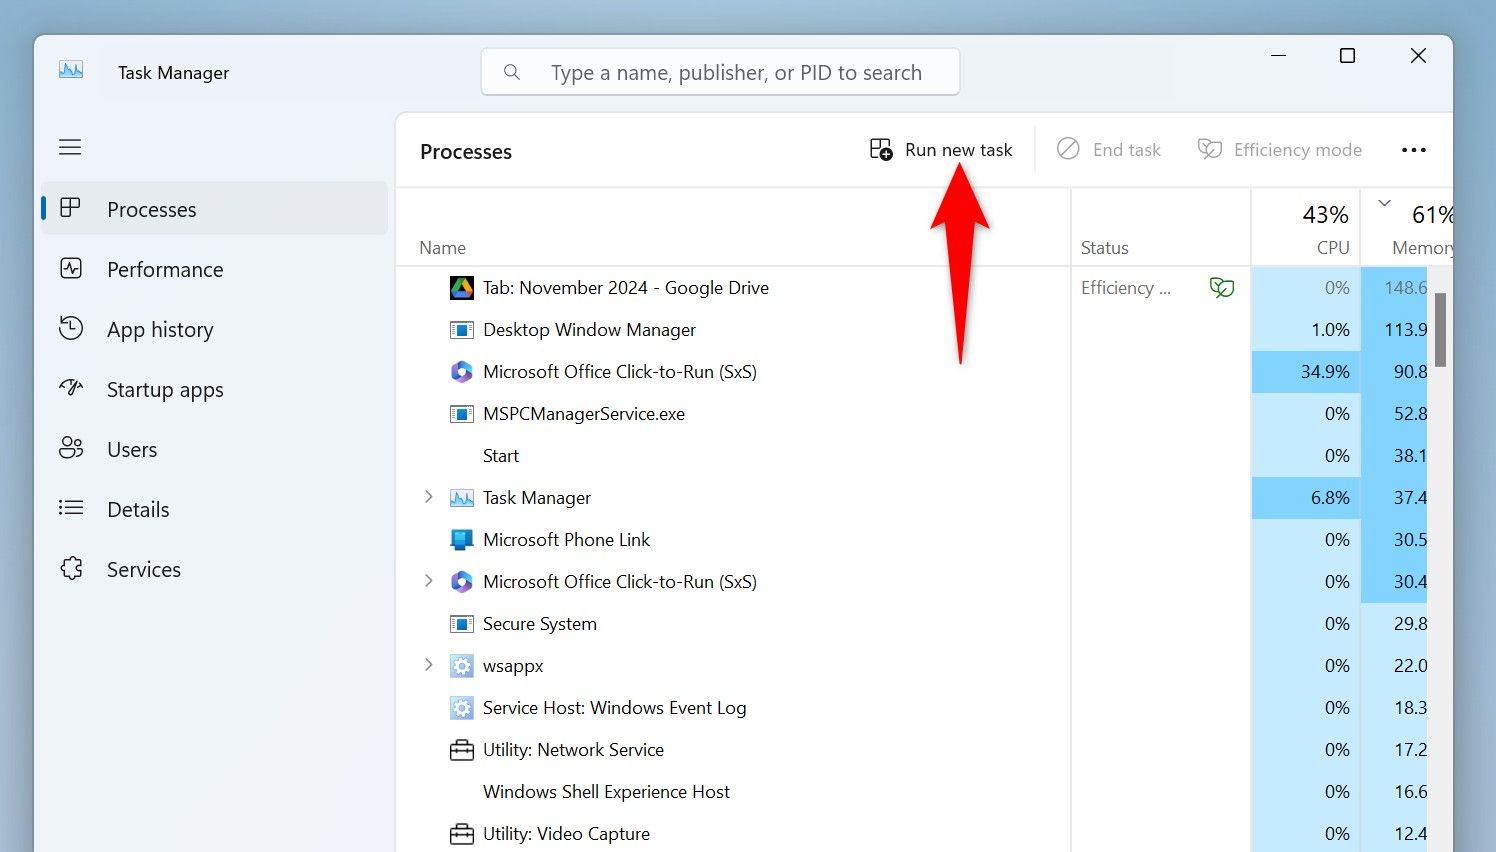The width and height of the screenshot is (1496, 852).
Task: Open the hamburger navigation menu
Action: [70, 148]
